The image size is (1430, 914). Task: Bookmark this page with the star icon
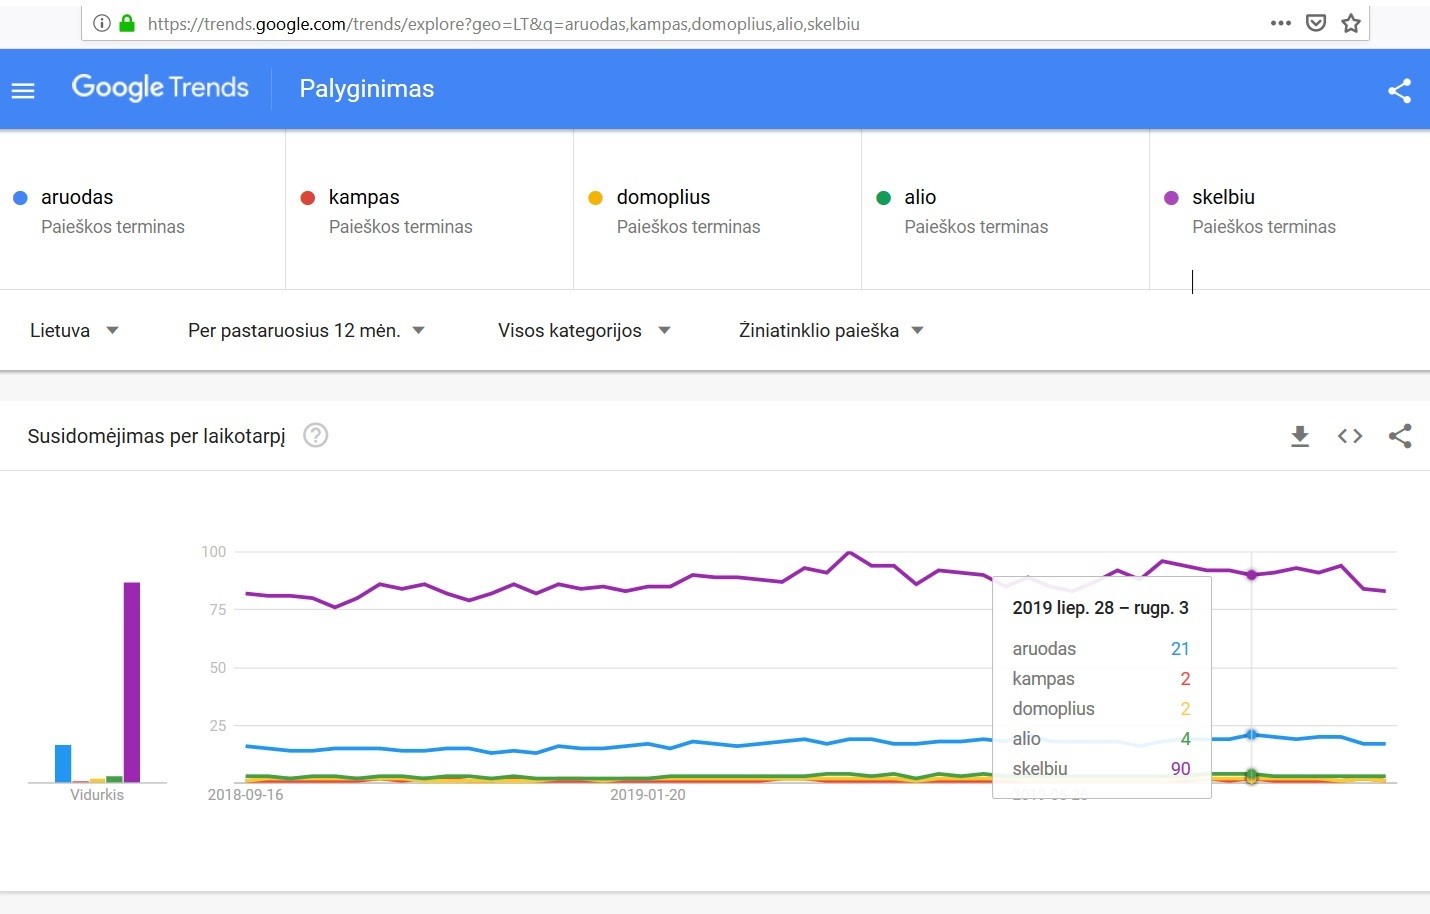pyautogui.click(x=1351, y=23)
